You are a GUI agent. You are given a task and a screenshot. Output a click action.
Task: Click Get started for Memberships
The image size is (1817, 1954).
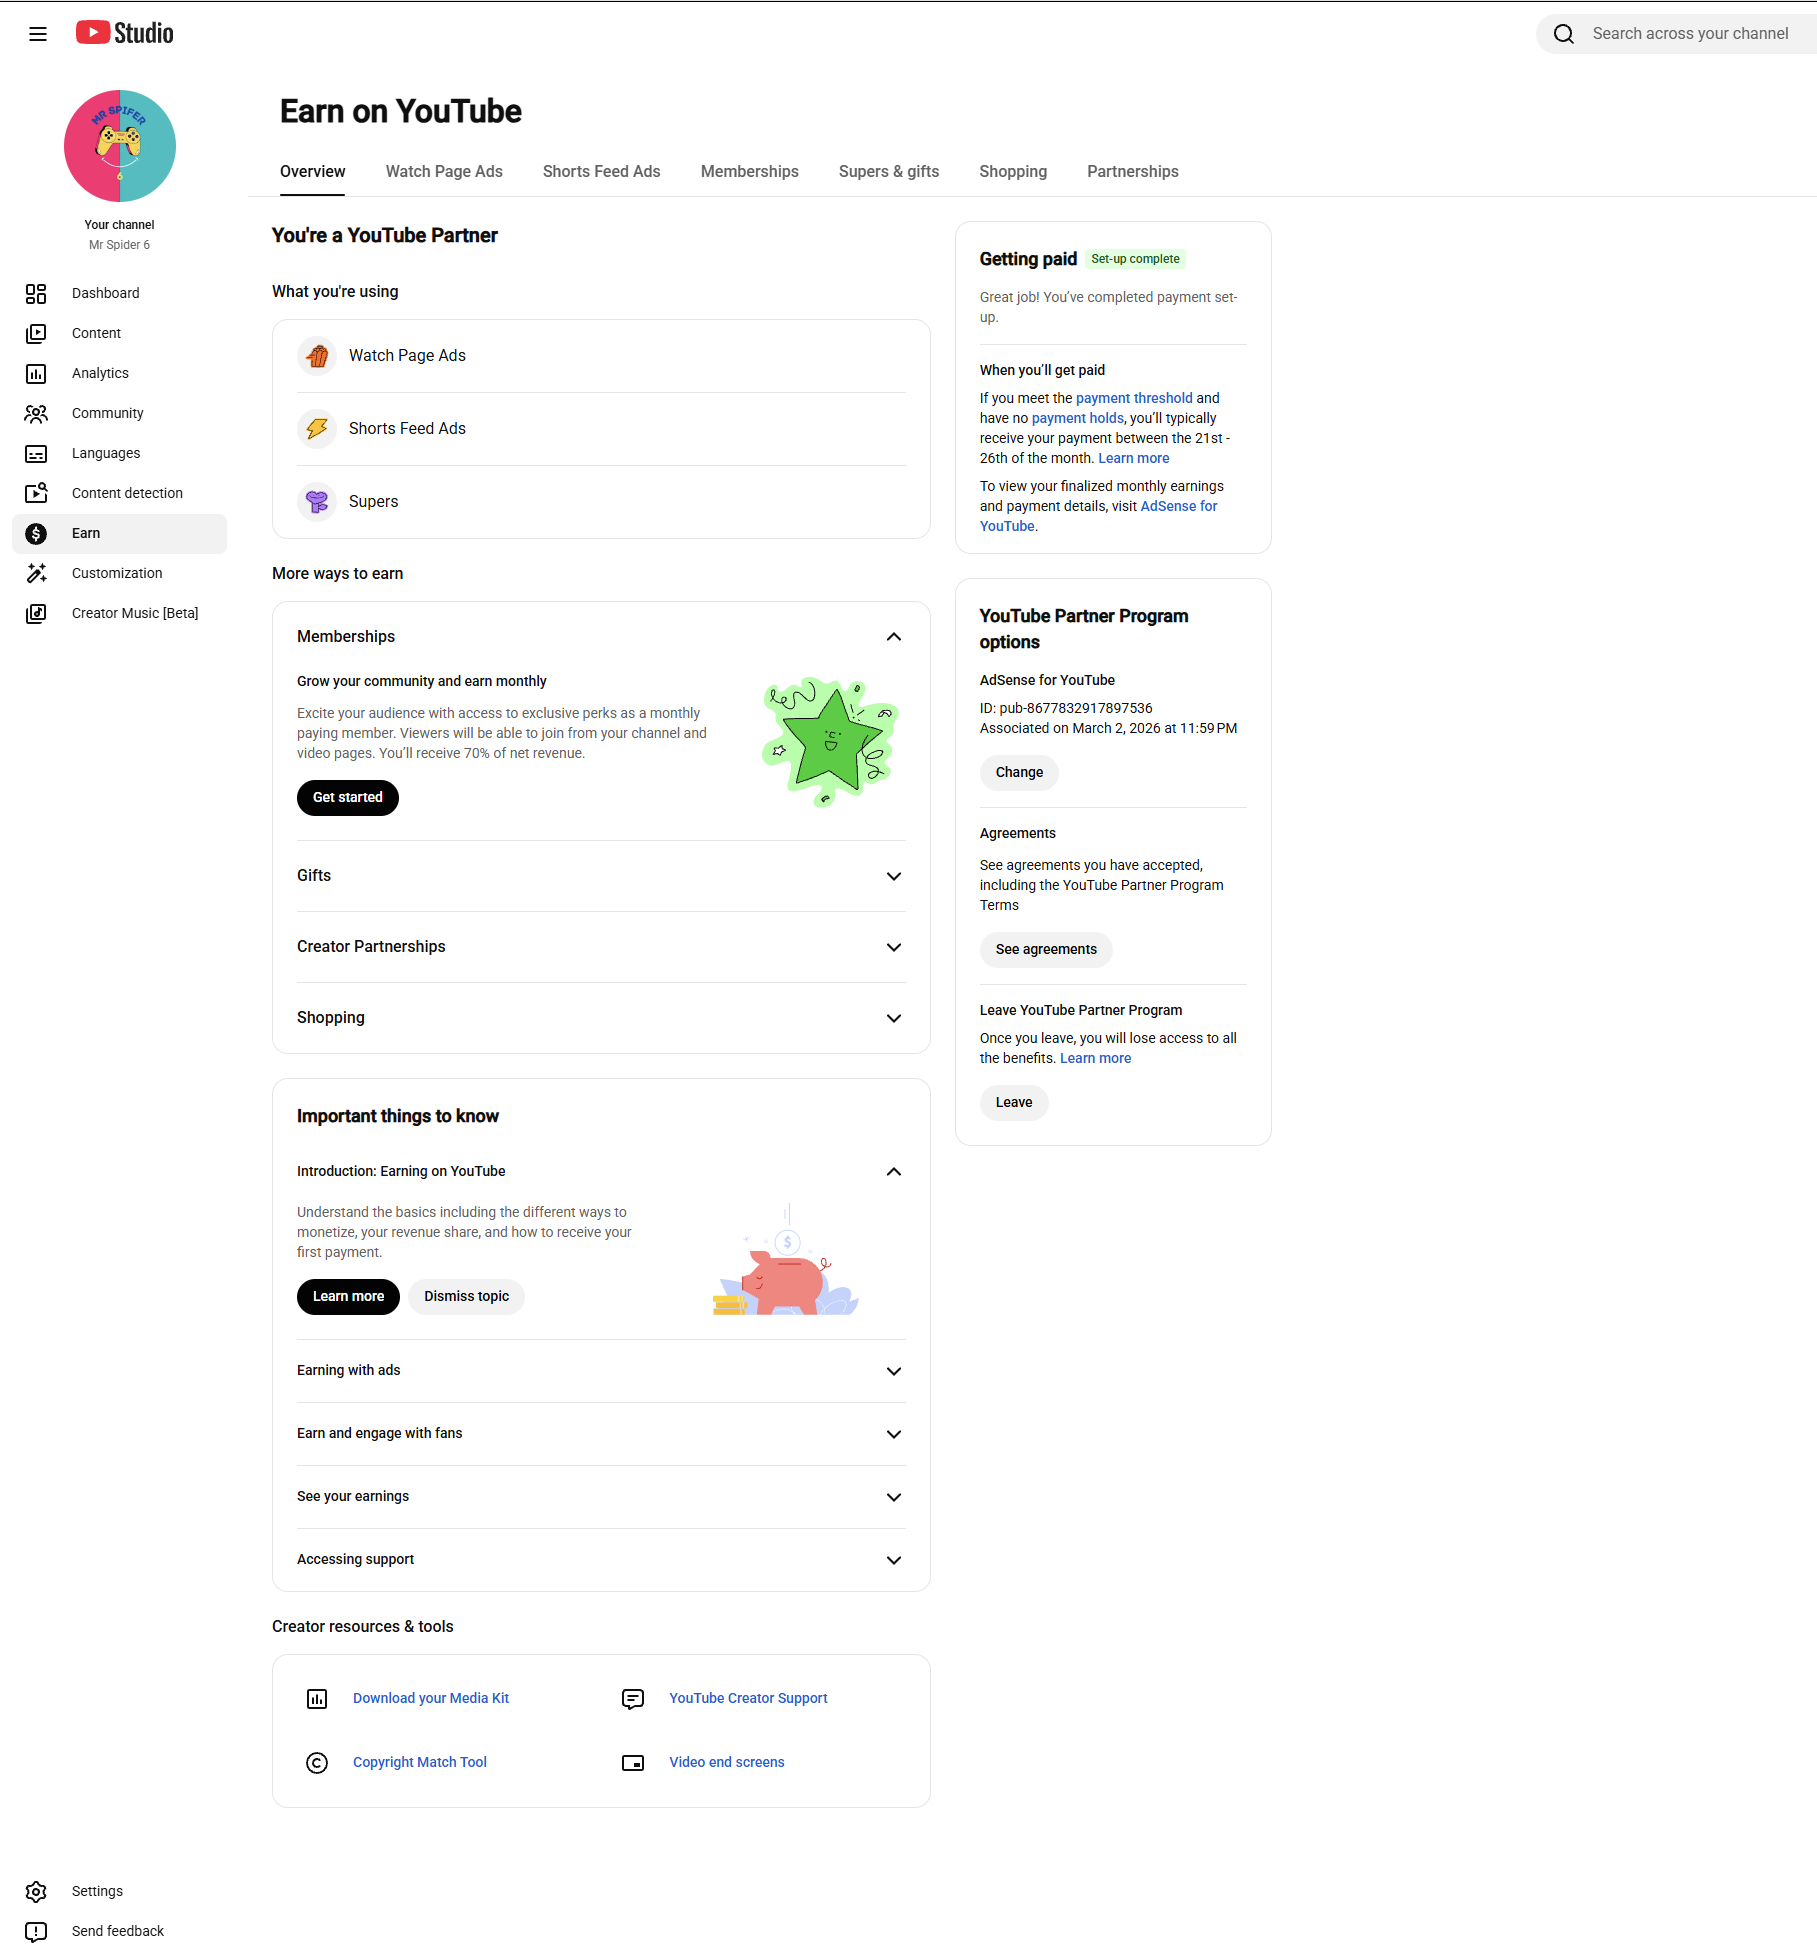tap(348, 798)
